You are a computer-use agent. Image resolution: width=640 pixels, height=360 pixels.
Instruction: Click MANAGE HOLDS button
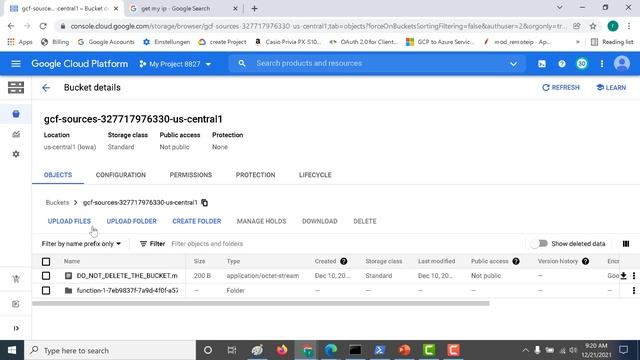point(262,221)
